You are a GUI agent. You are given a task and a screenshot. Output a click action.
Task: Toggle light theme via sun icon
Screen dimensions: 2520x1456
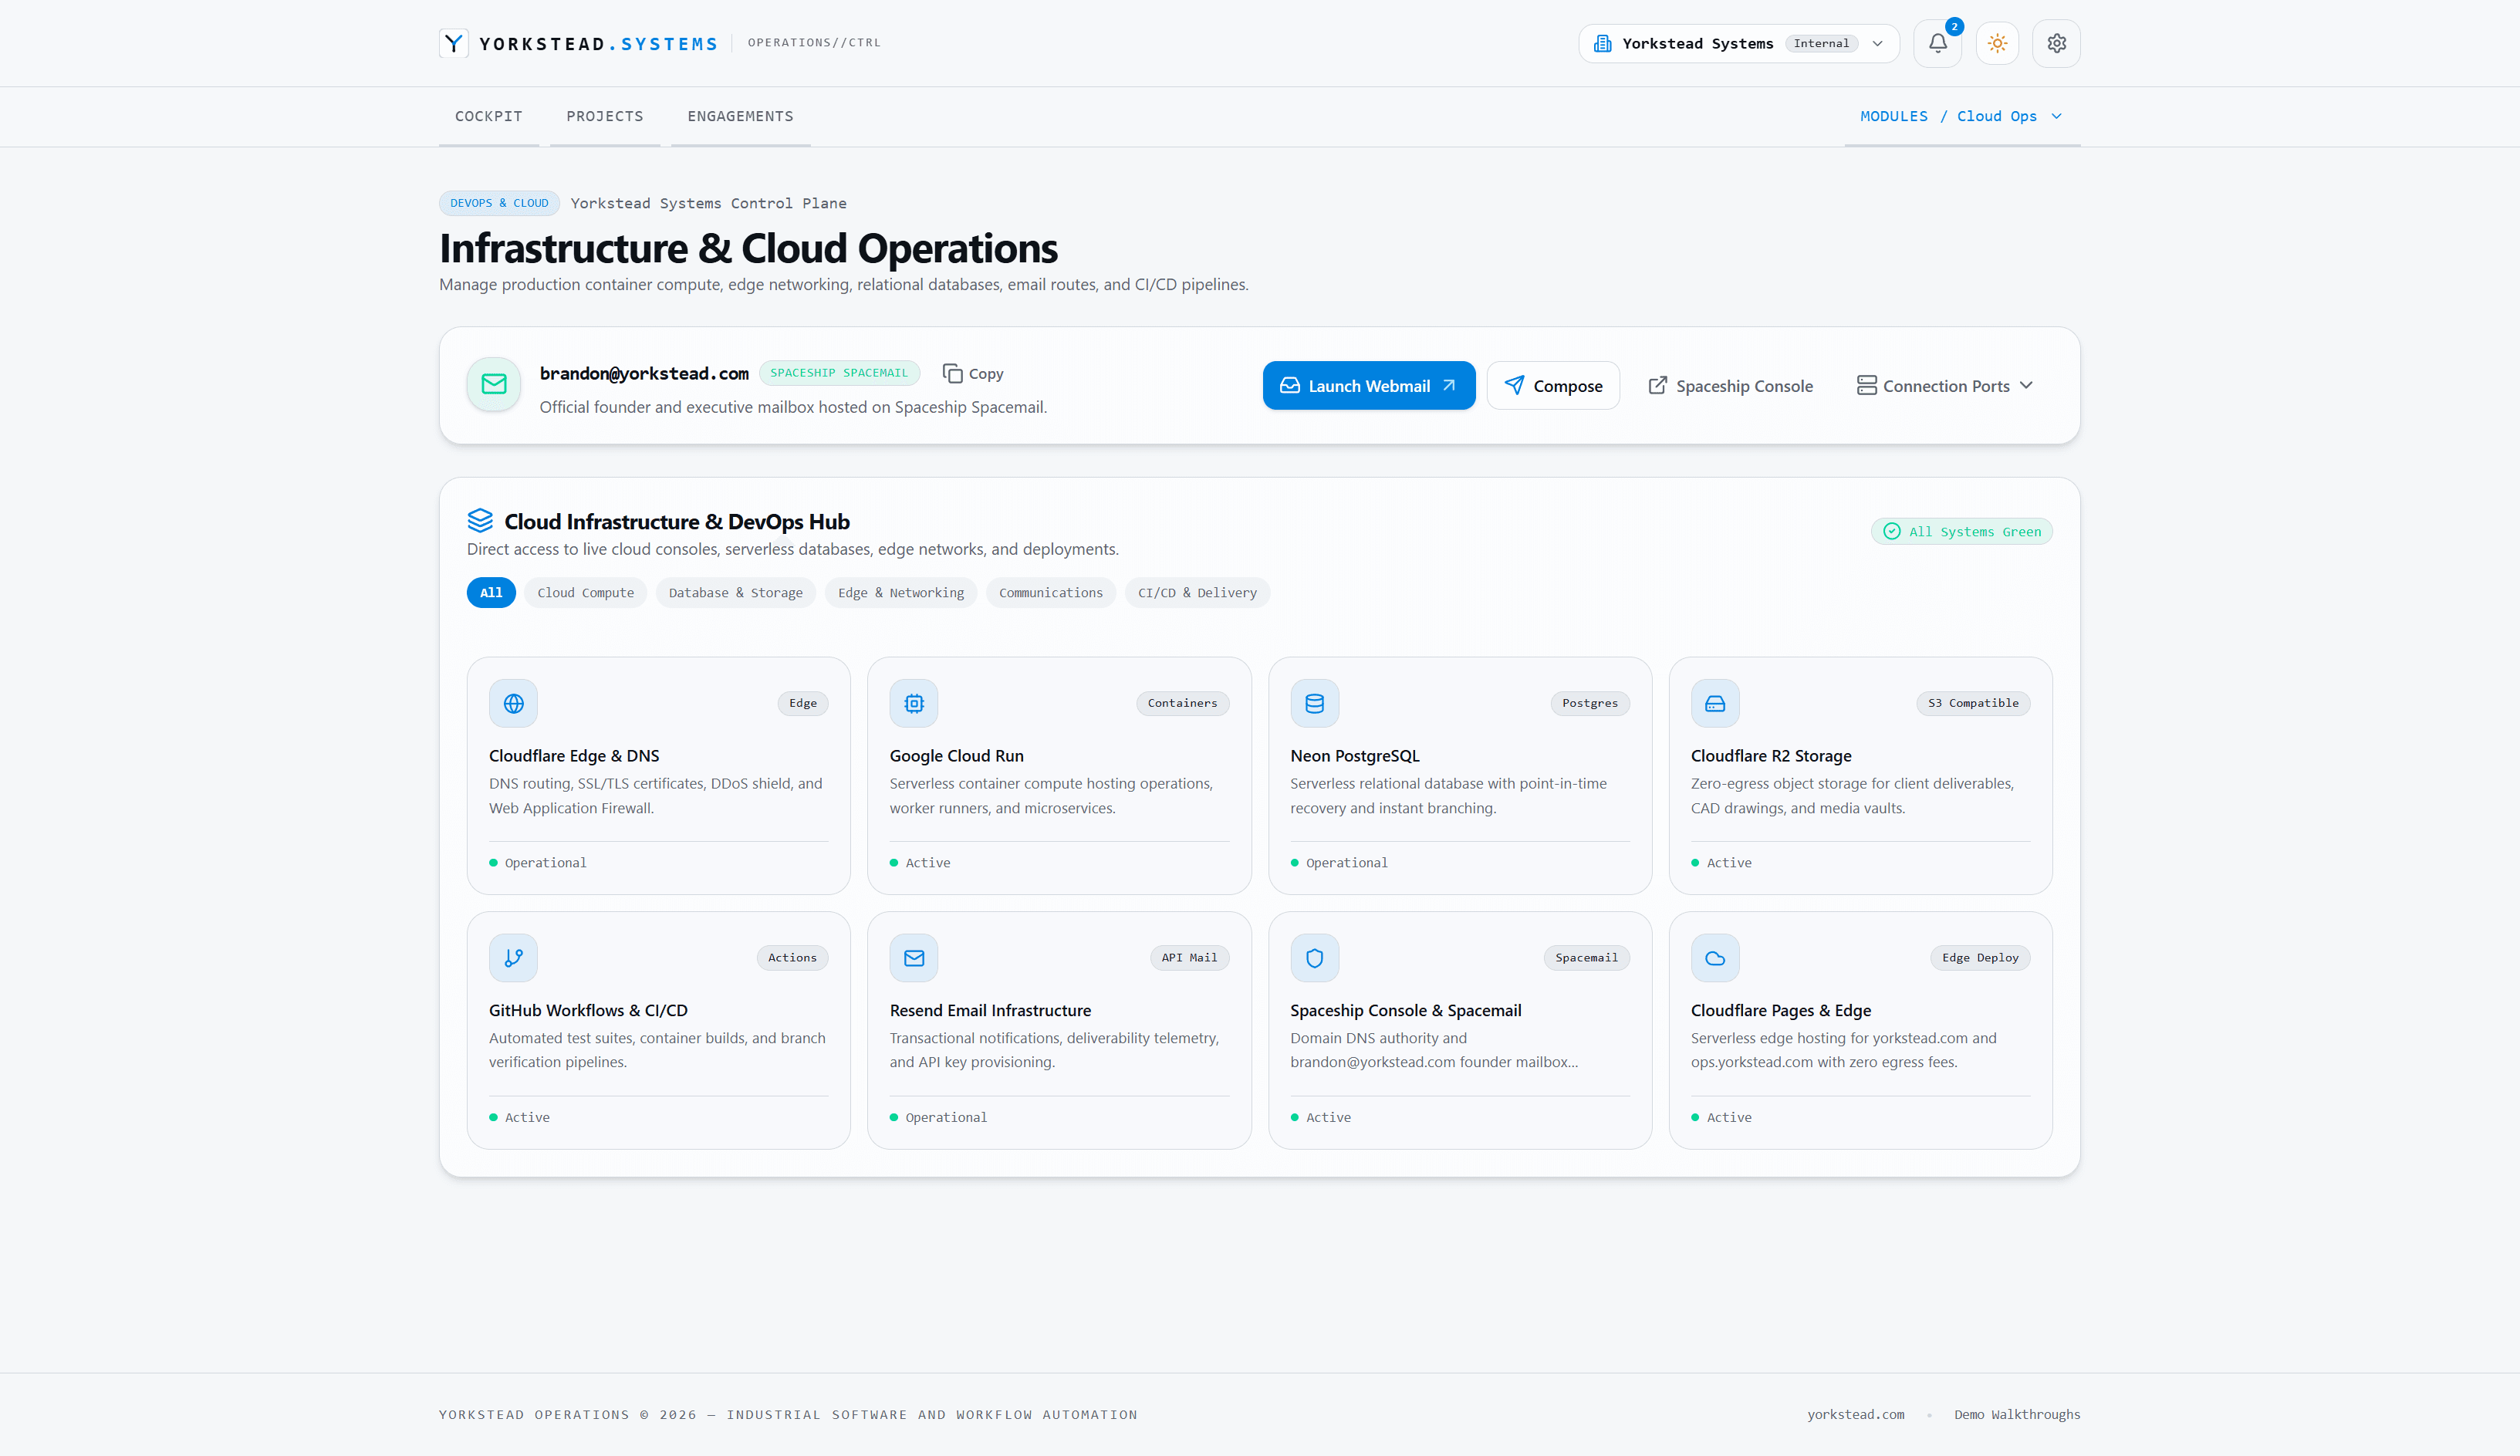(1997, 43)
